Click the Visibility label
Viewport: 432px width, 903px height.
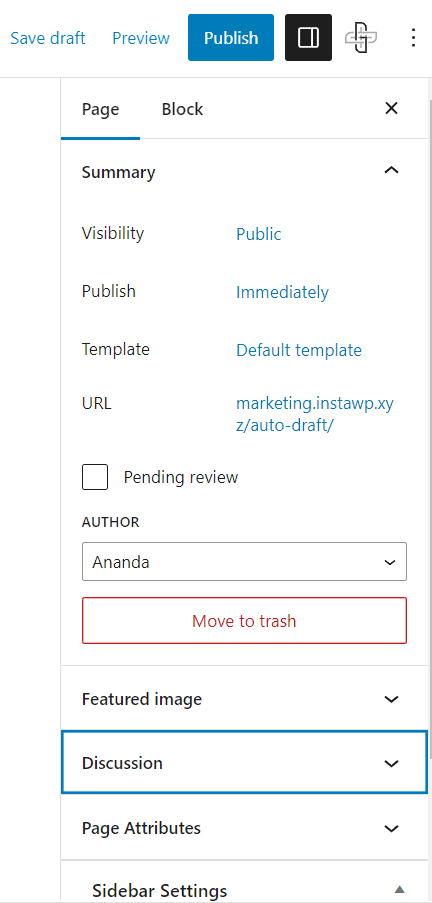click(113, 233)
